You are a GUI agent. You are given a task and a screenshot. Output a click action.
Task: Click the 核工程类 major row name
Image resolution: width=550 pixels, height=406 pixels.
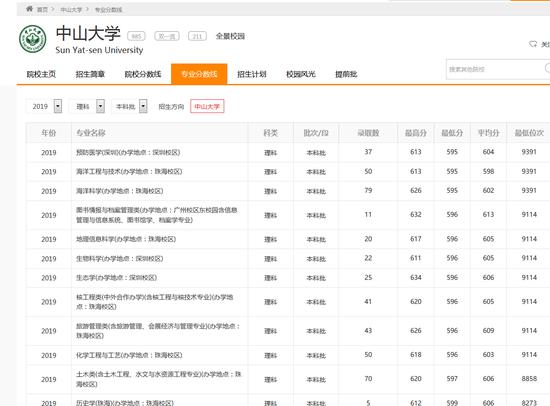pos(155,302)
